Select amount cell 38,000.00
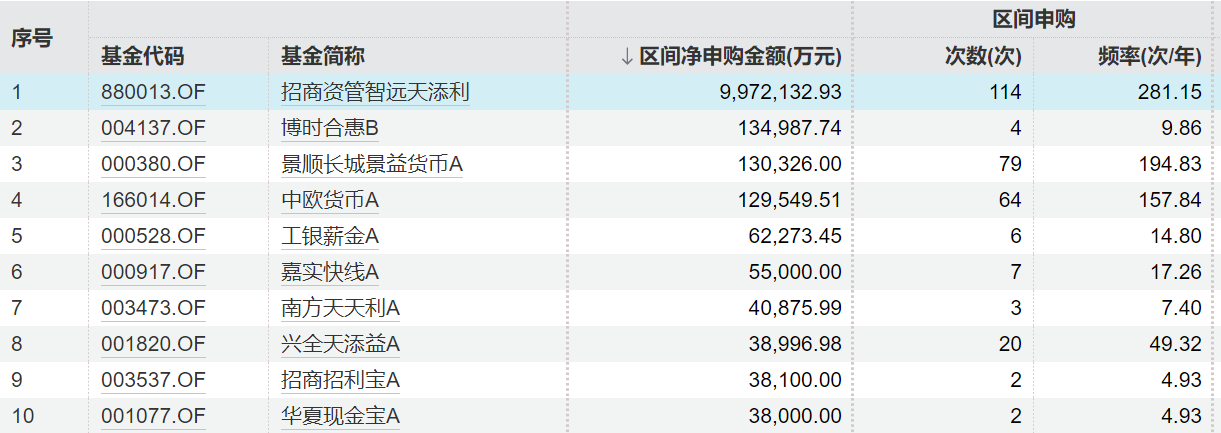This screenshot has width=1221, height=433. pos(794,416)
